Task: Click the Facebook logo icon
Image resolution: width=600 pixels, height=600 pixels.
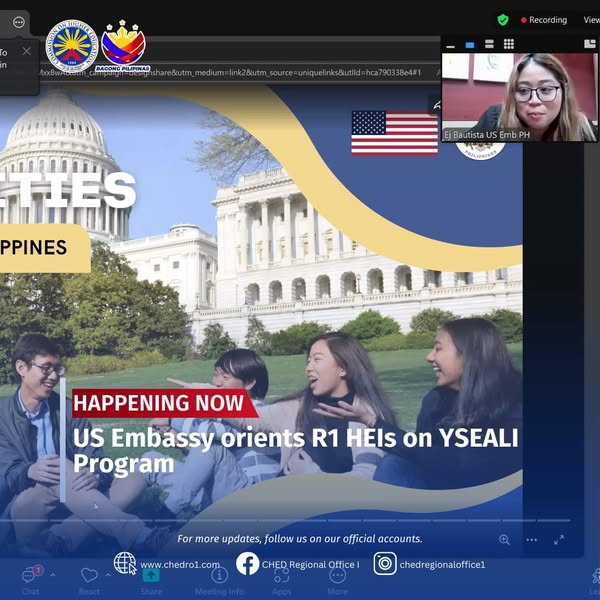Action: click(x=247, y=563)
